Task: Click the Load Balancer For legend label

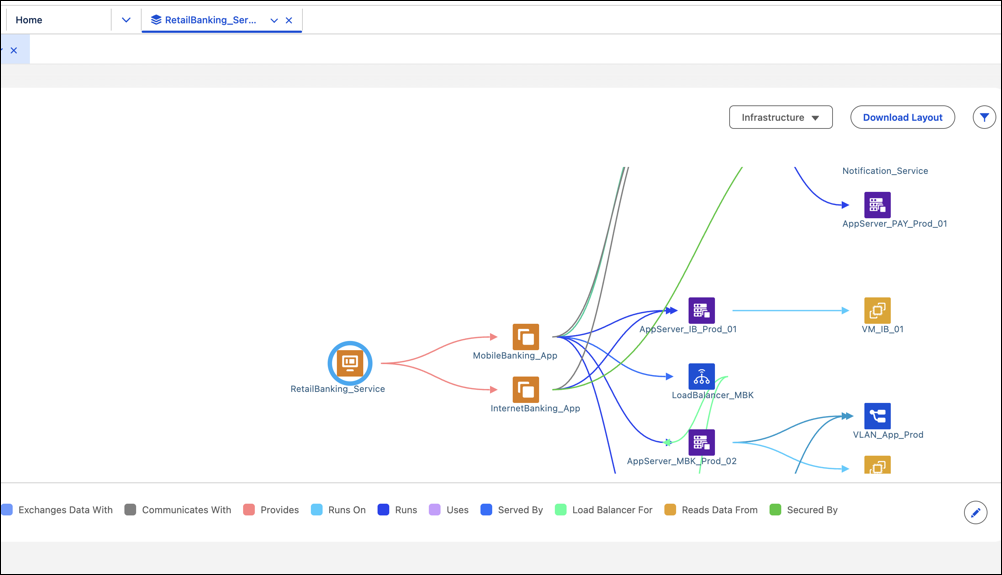Action: [612, 510]
